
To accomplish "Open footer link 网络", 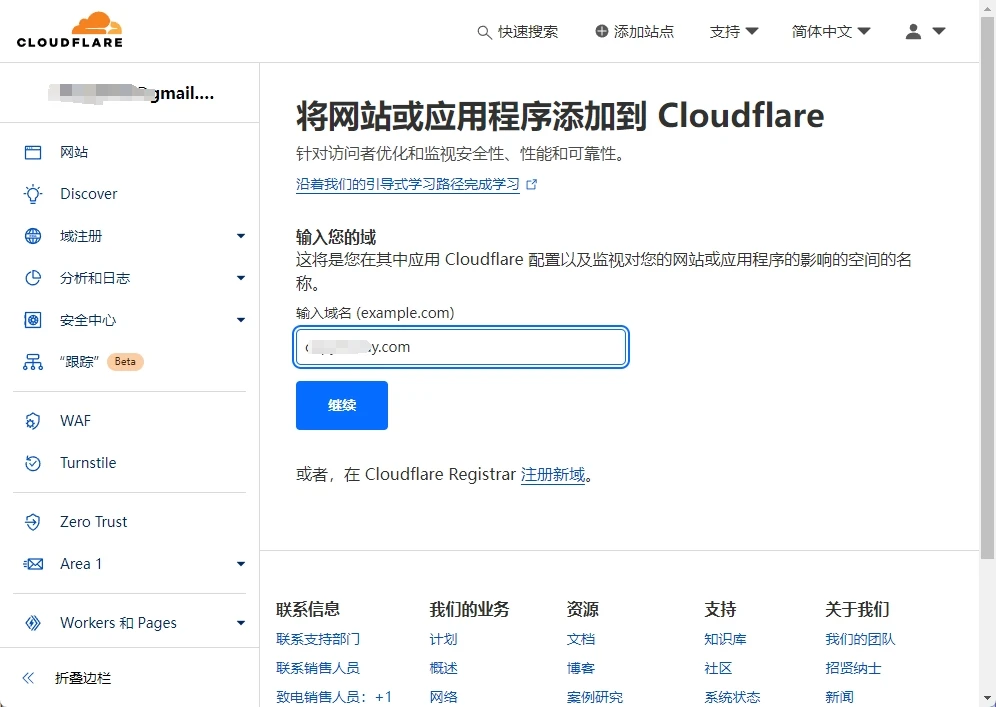I will [x=443, y=697].
